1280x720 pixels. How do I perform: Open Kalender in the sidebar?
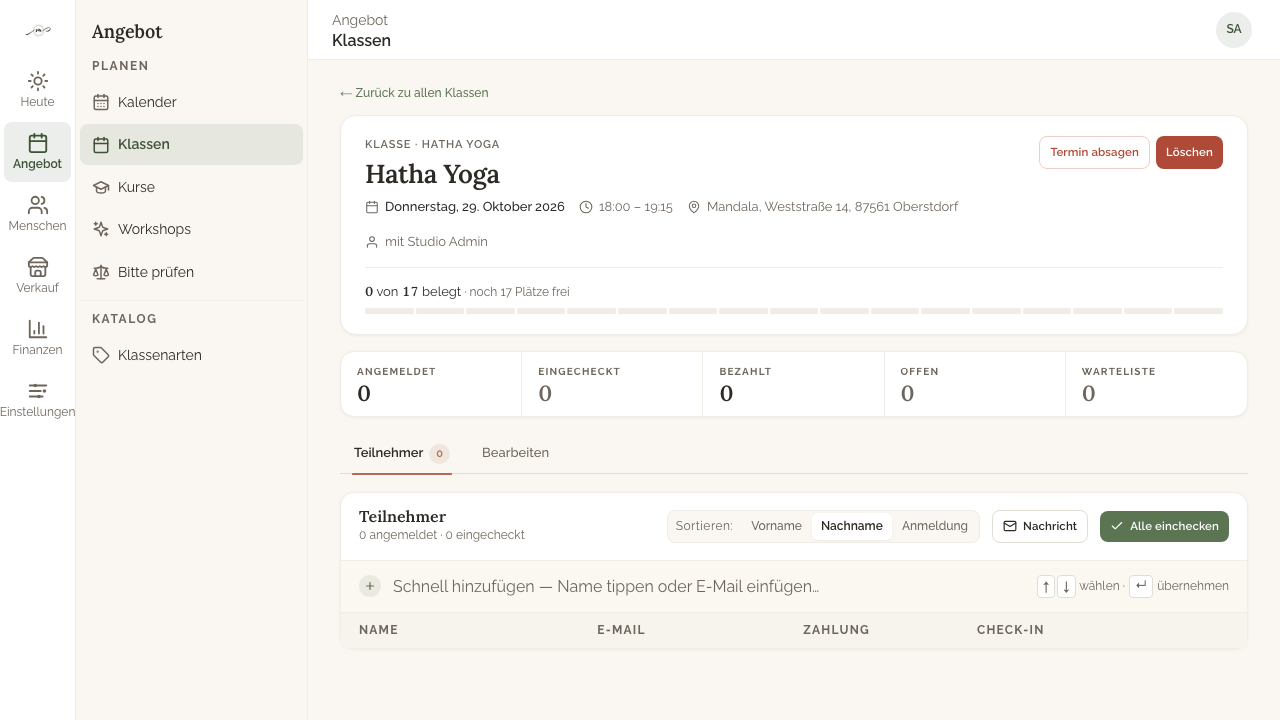pyautogui.click(x=191, y=102)
